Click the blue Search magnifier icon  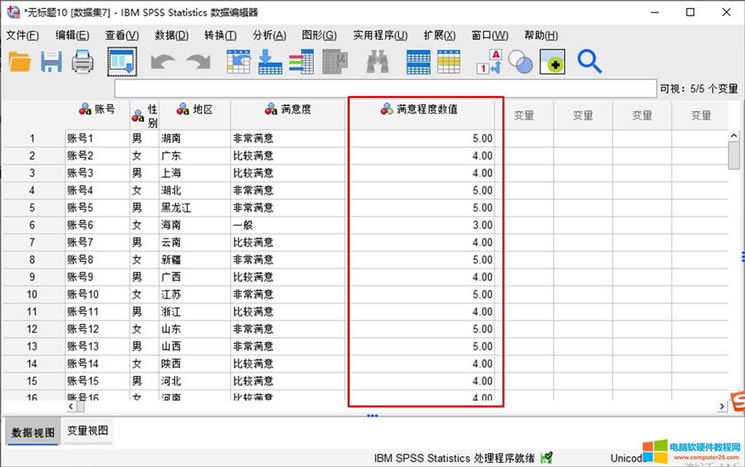click(589, 62)
